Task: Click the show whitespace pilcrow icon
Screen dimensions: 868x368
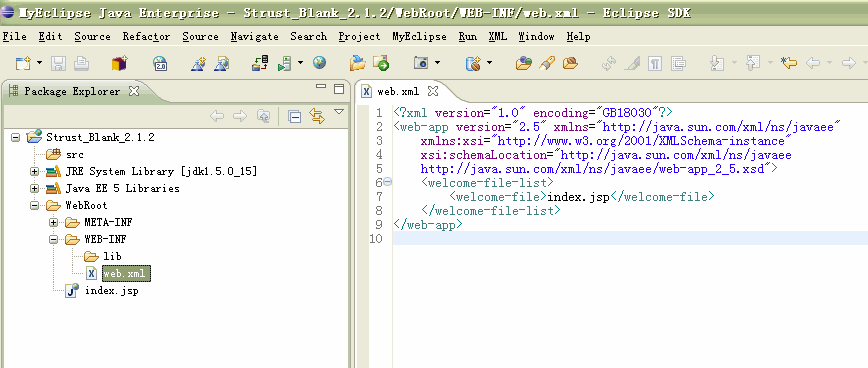Action: point(655,64)
